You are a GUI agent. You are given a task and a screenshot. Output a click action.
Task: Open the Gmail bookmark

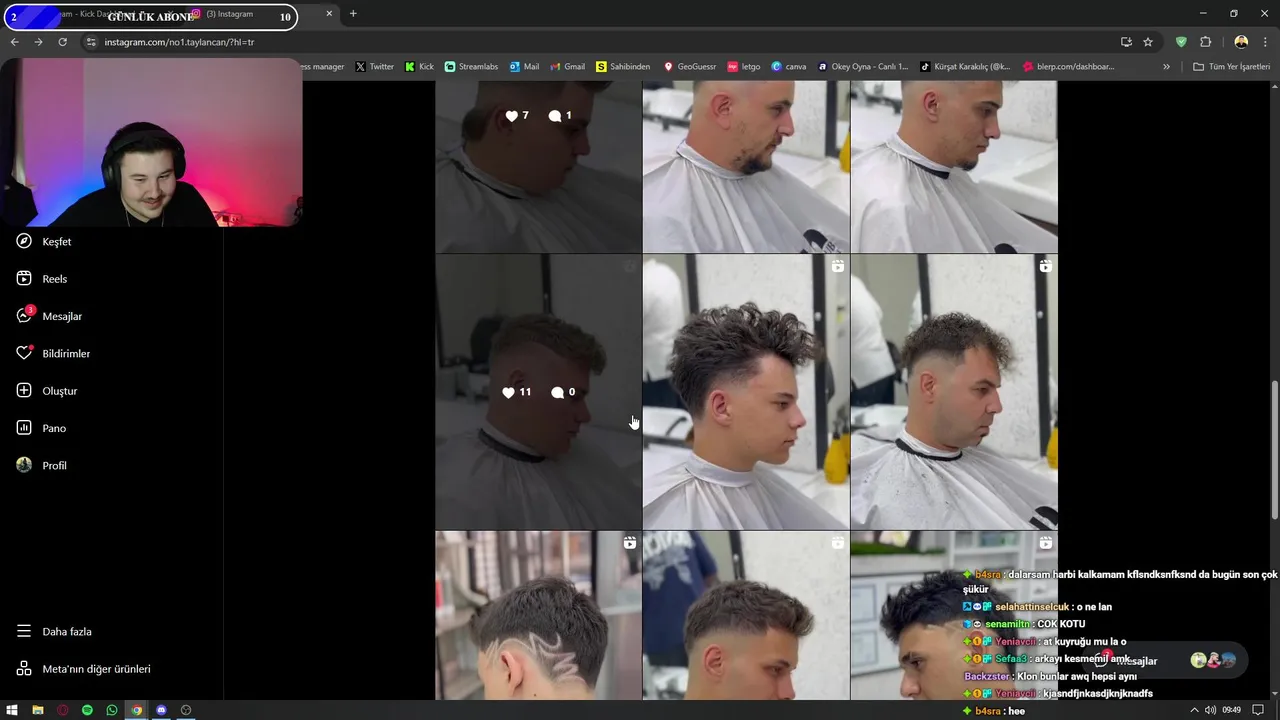pyautogui.click(x=568, y=67)
